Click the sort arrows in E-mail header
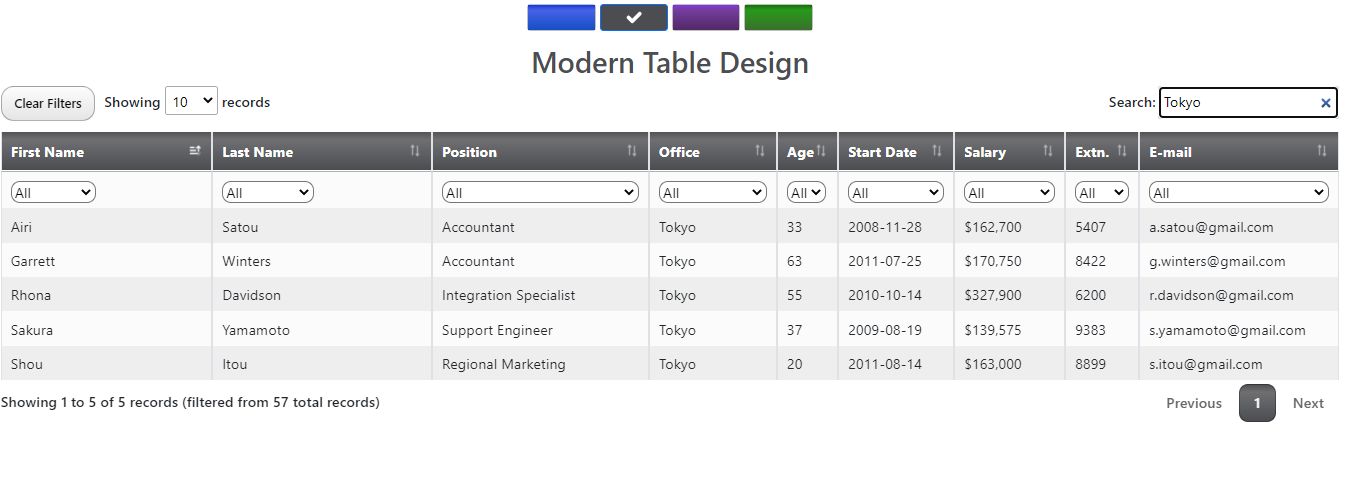The height and width of the screenshot is (498, 1353). (1322, 151)
